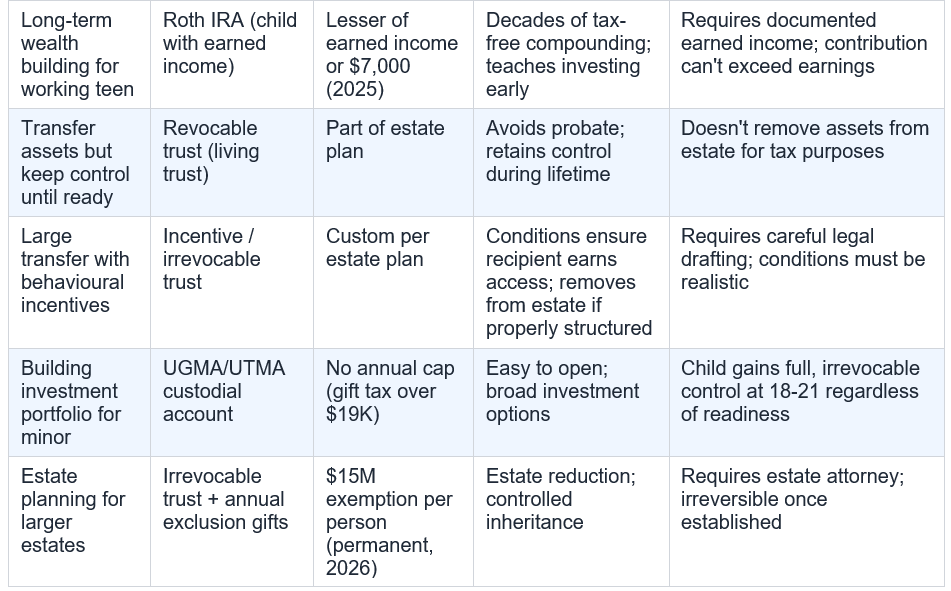The image size is (951, 591).
Task: Select the 'Transfer assets but keep control' cell
Action: 79,163
